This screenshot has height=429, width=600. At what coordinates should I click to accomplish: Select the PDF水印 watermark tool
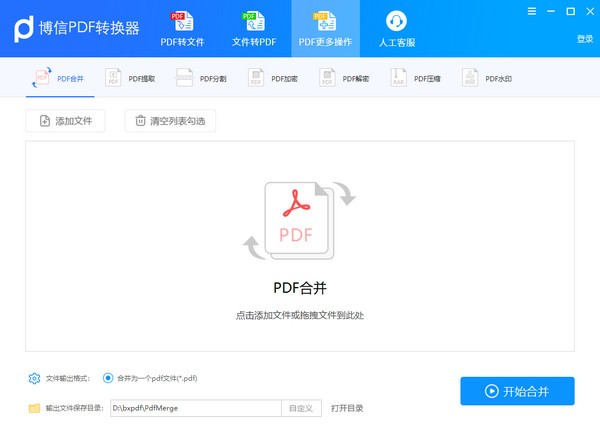[x=487, y=77]
